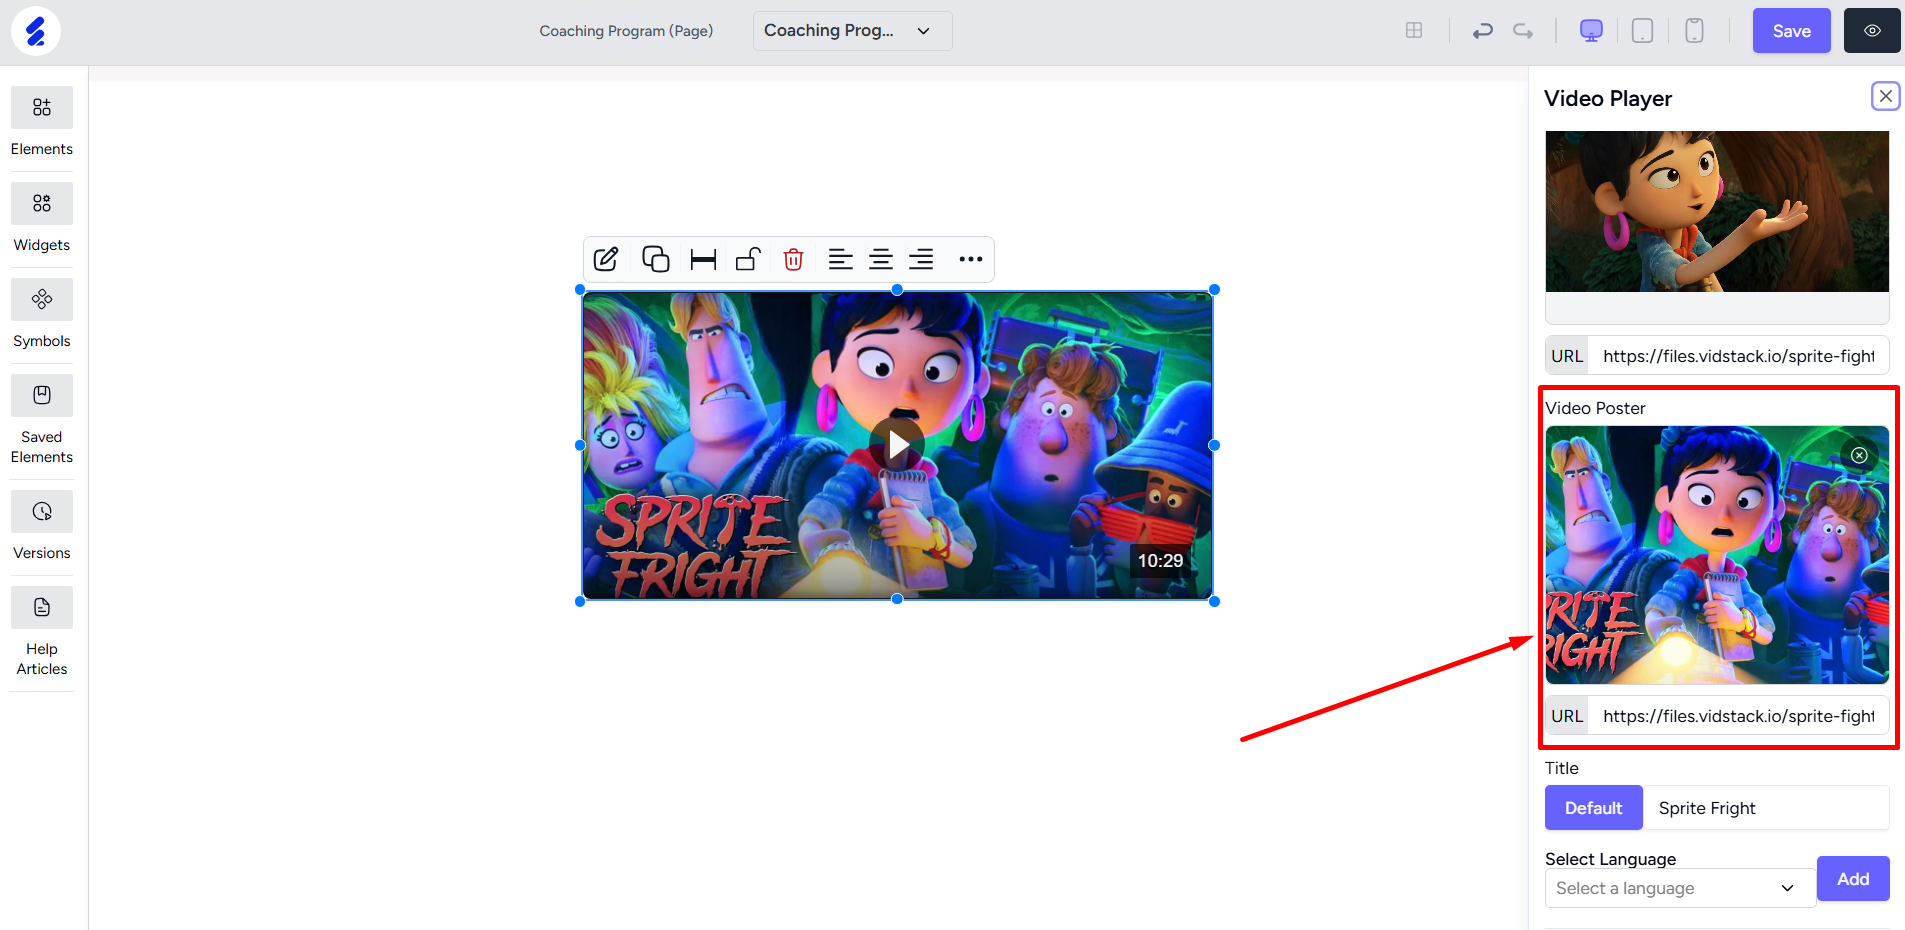Align element to the right
Viewport: 1905px width, 930px height.
click(921, 259)
